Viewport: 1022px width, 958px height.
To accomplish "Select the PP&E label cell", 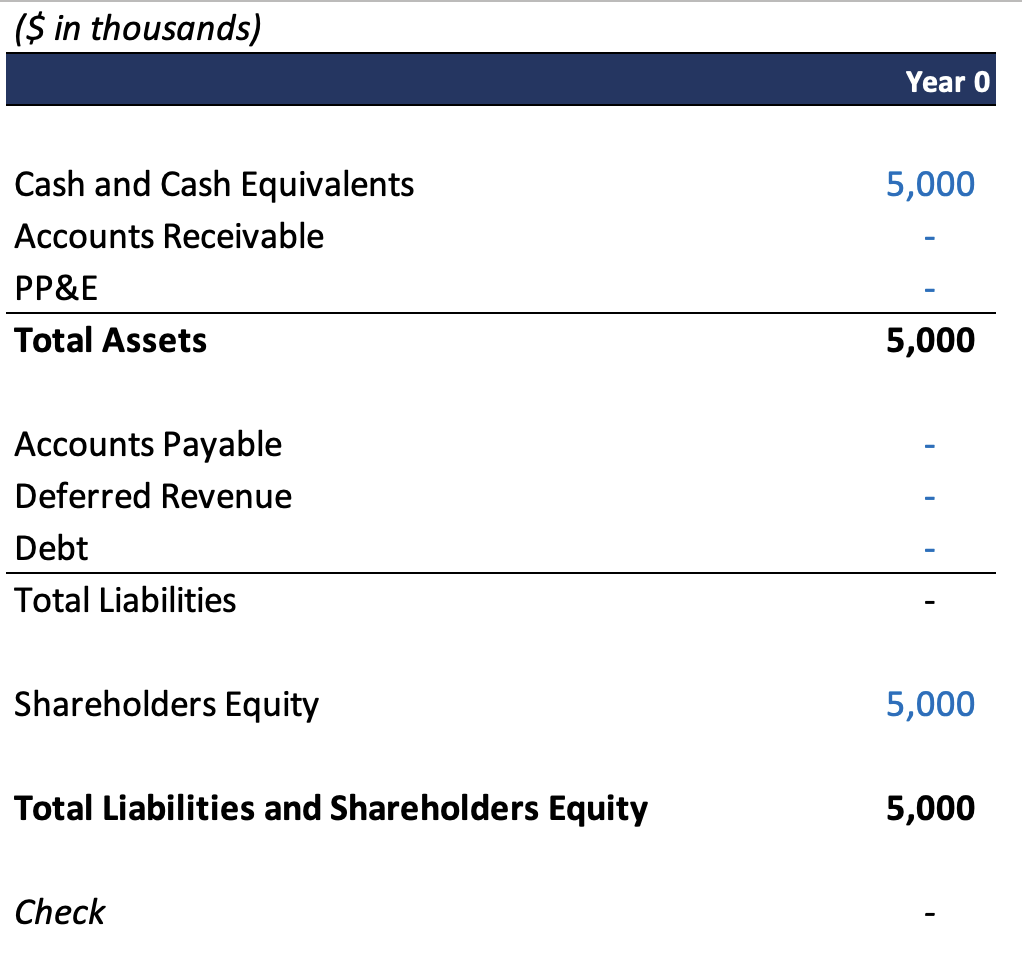I will point(56,288).
